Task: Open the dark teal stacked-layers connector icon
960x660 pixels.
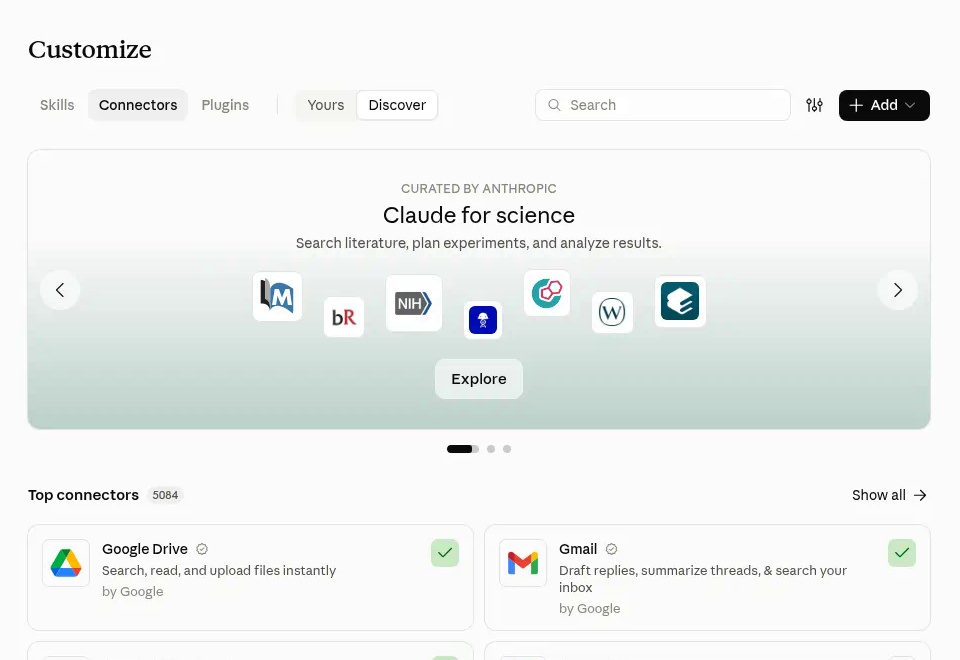Action: pos(680,301)
